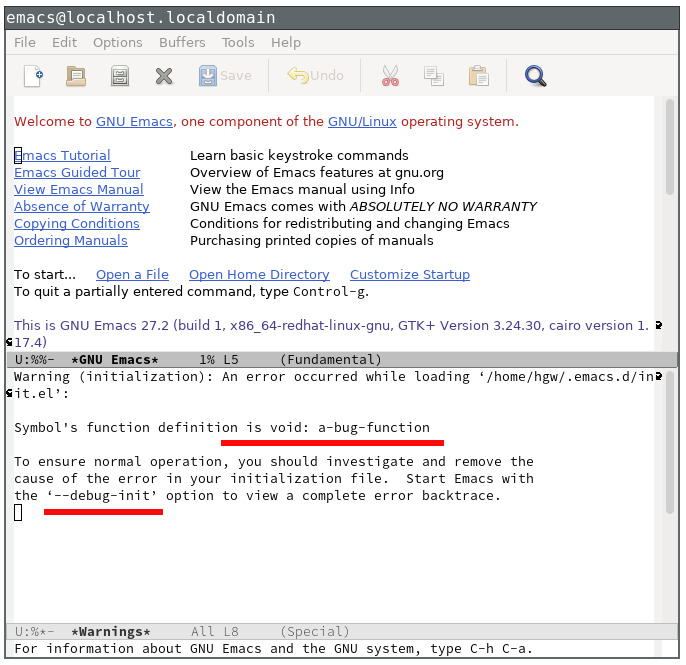Open the Tools menu
Viewport: 686px width, 665px height.
tap(238, 42)
